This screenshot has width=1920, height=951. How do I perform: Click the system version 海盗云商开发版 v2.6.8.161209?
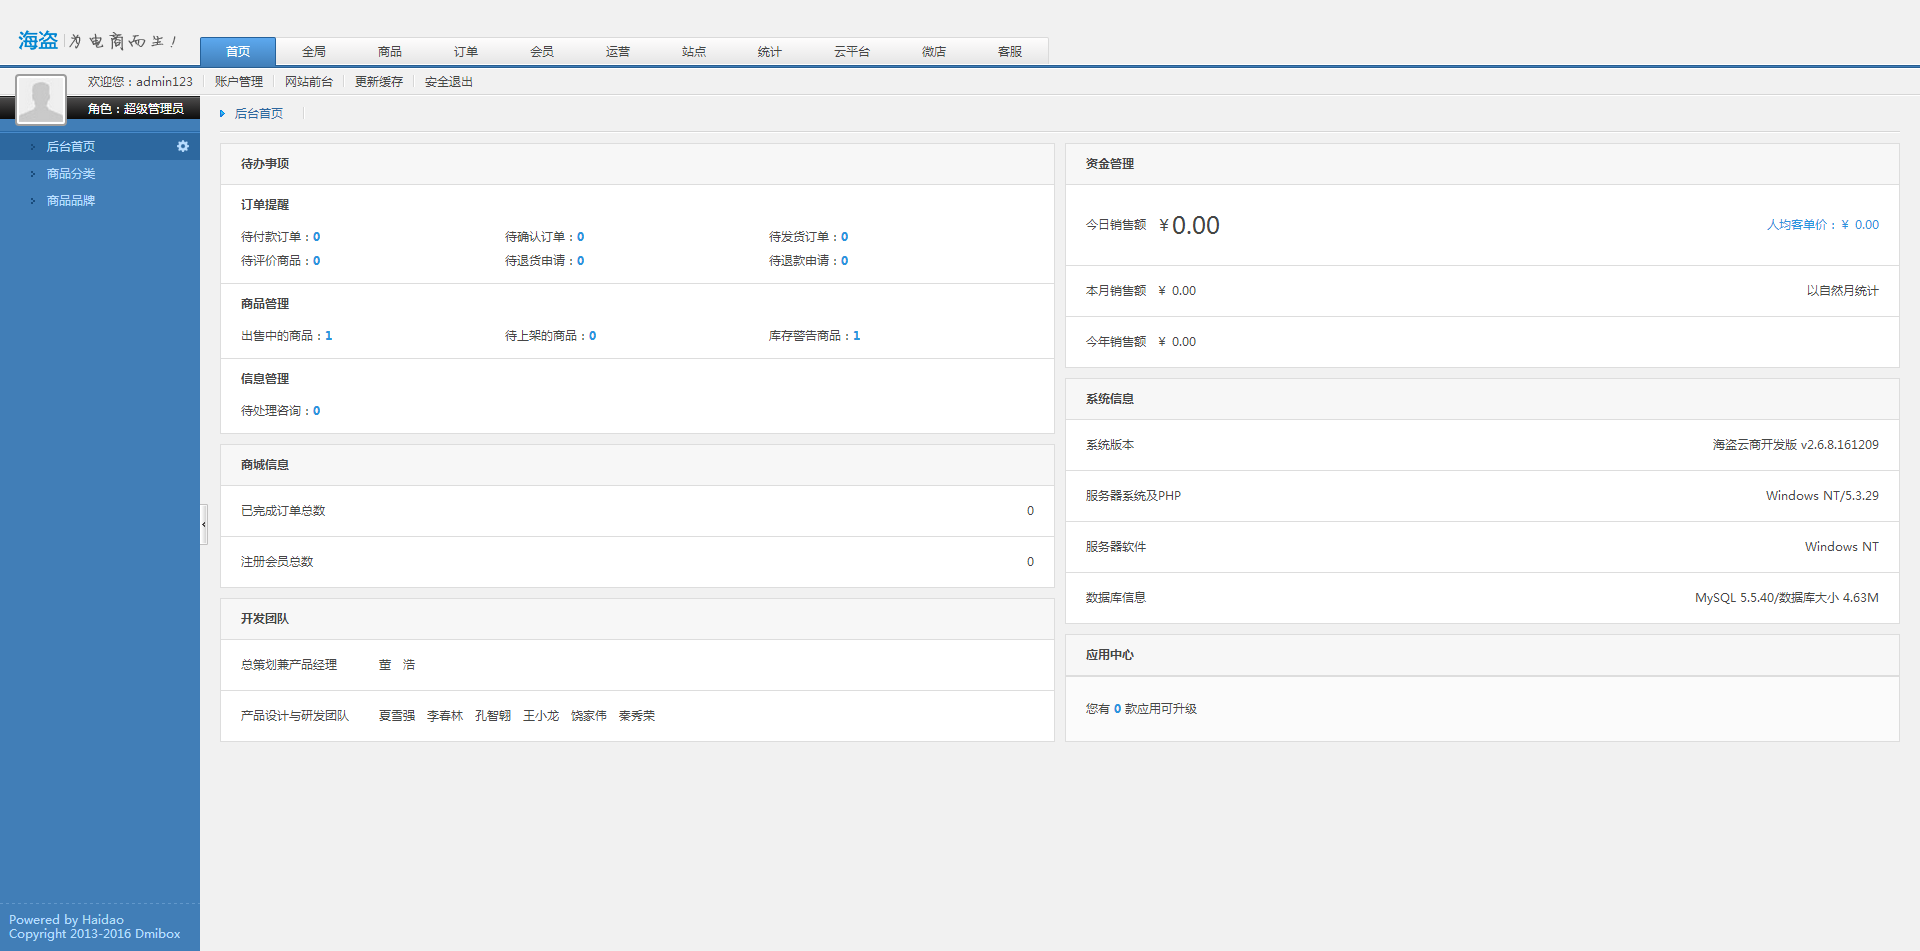(x=1795, y=445)
